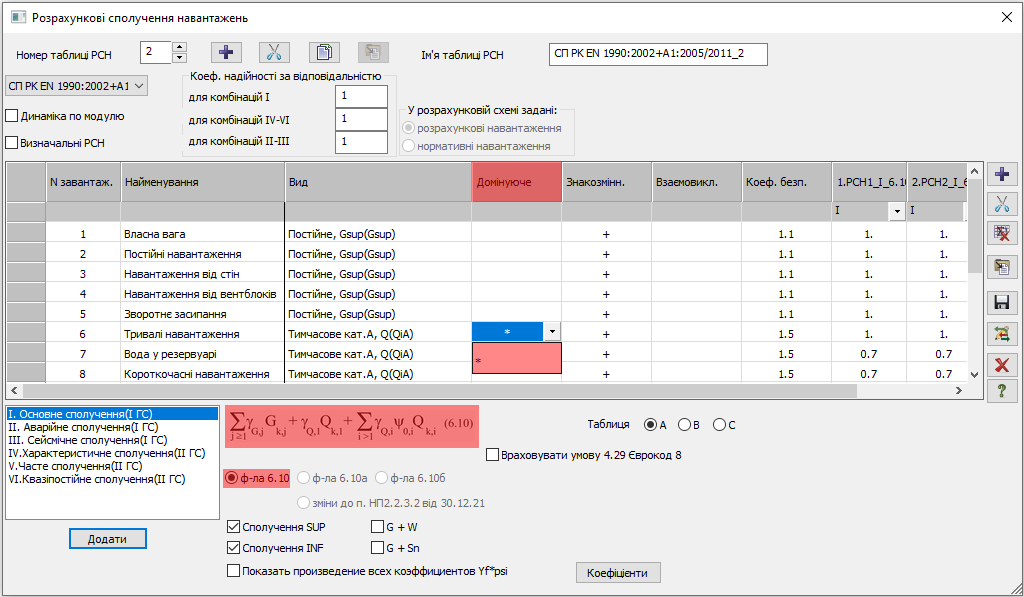Viewport: 1024px width, 597px height.
Task: Click the clear-table icon with the red cross
Action: pyautogui.click(x=1002, y=235)
